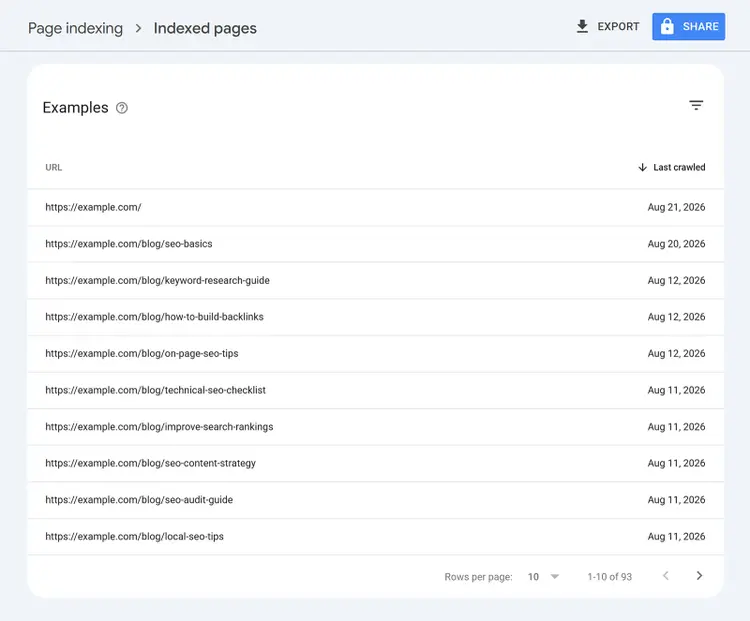Select the how-to-build-backlinks URL row

point(375,317)
